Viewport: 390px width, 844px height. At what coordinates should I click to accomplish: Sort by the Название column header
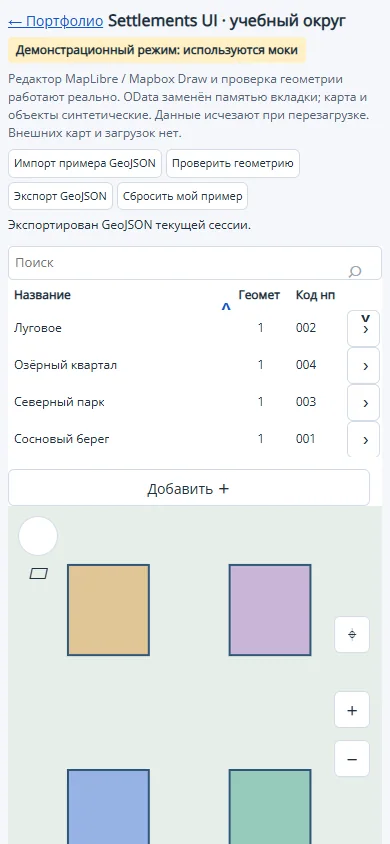point(42,295)
